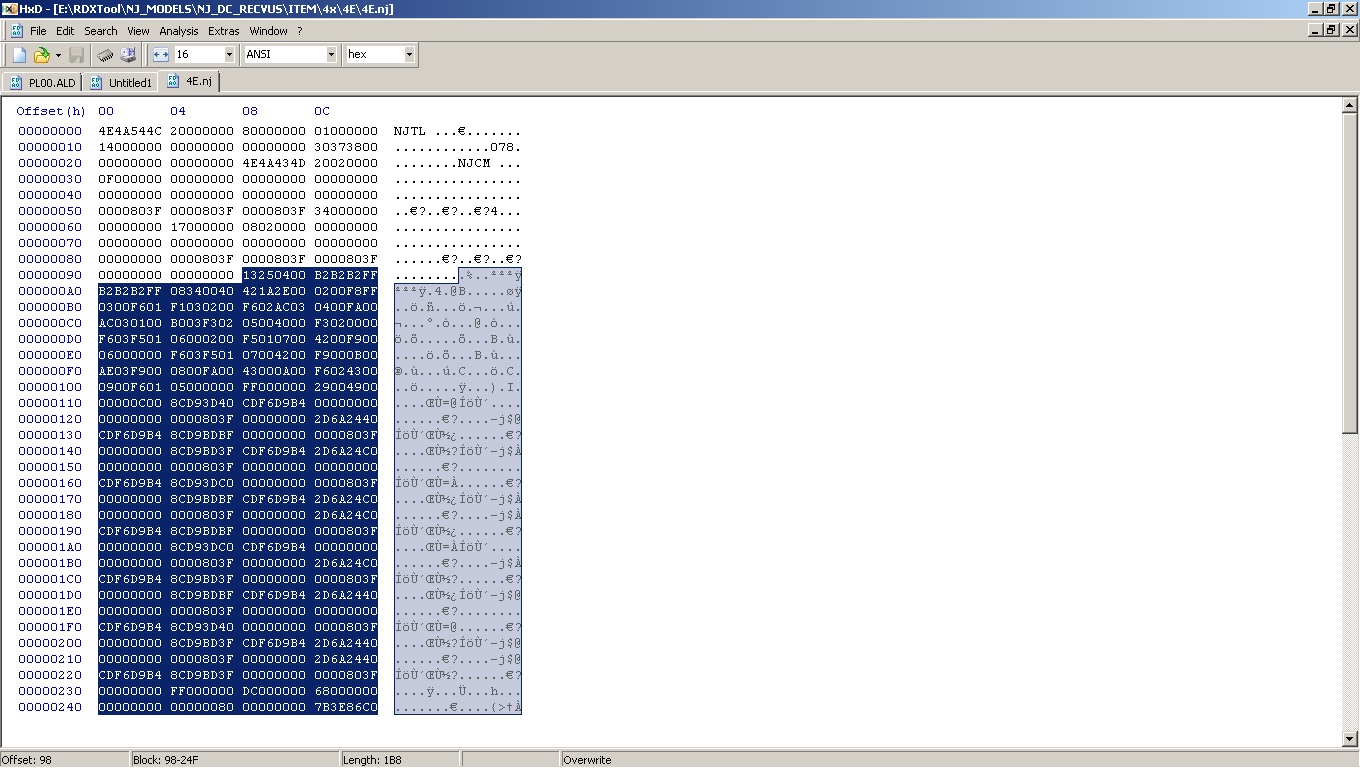Minimize the inner document window
This screenshot has height=768, width=1360.
click(1315, 30)
